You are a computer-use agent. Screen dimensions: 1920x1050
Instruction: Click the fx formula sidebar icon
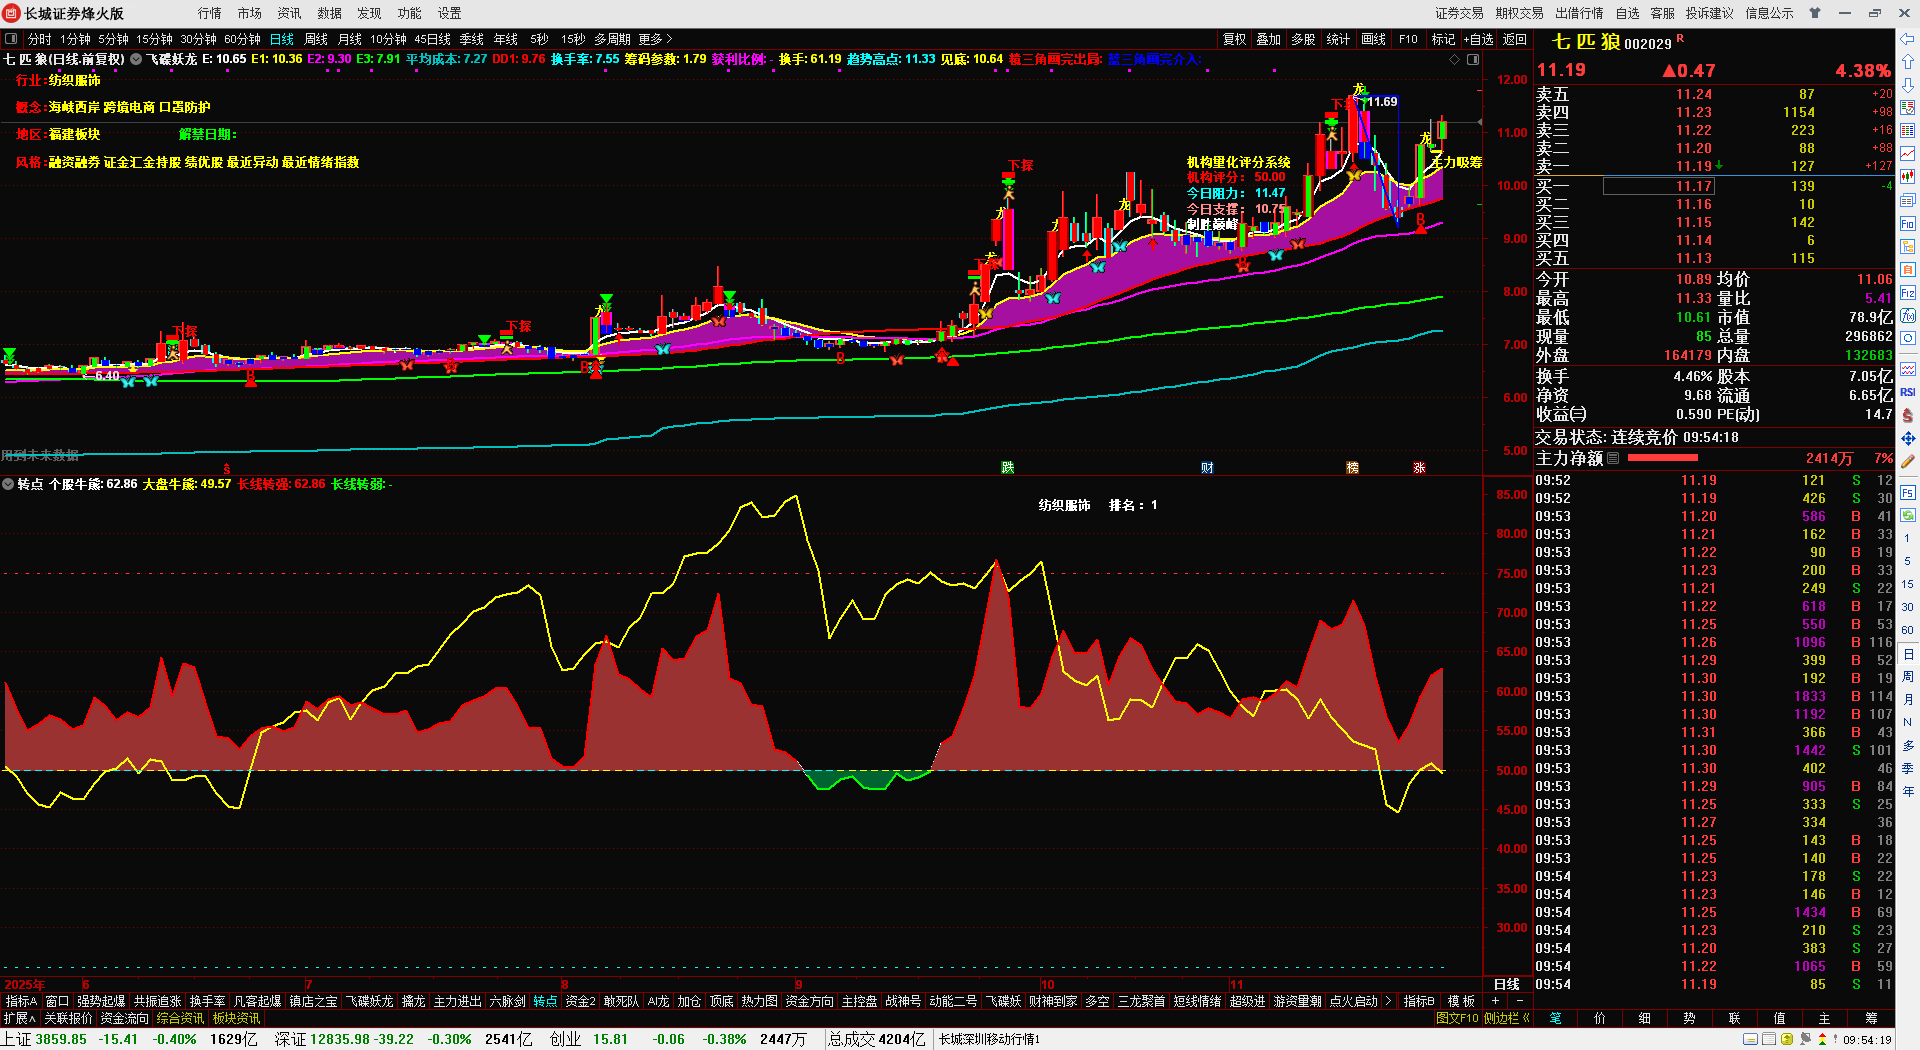point(1908,316)
